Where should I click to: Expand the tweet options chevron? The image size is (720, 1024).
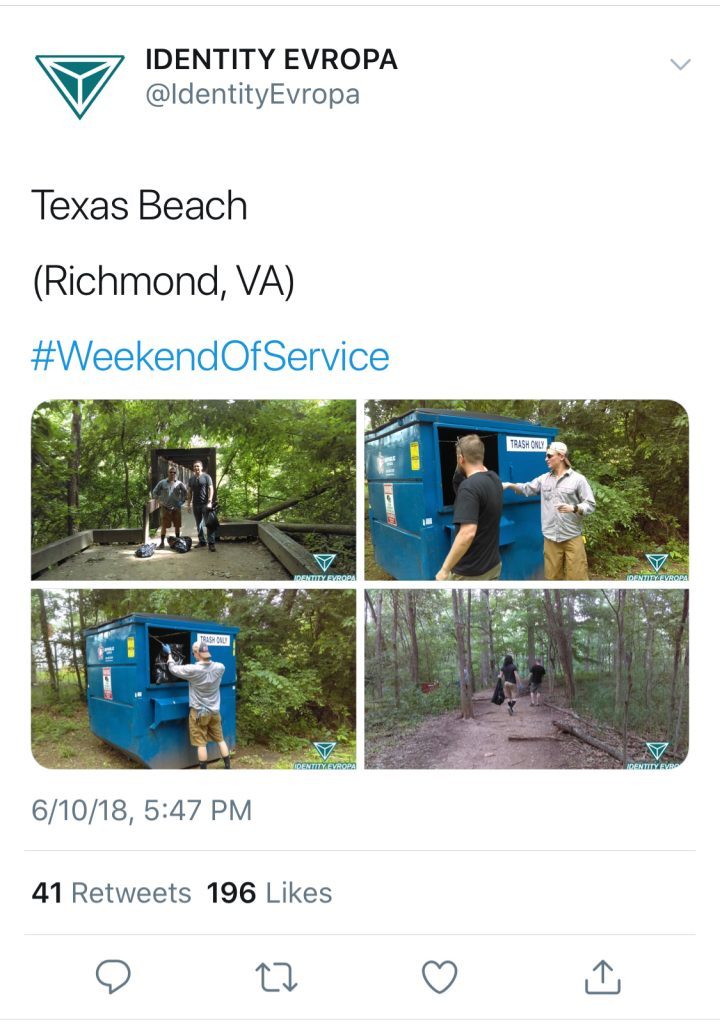point(680,64)
